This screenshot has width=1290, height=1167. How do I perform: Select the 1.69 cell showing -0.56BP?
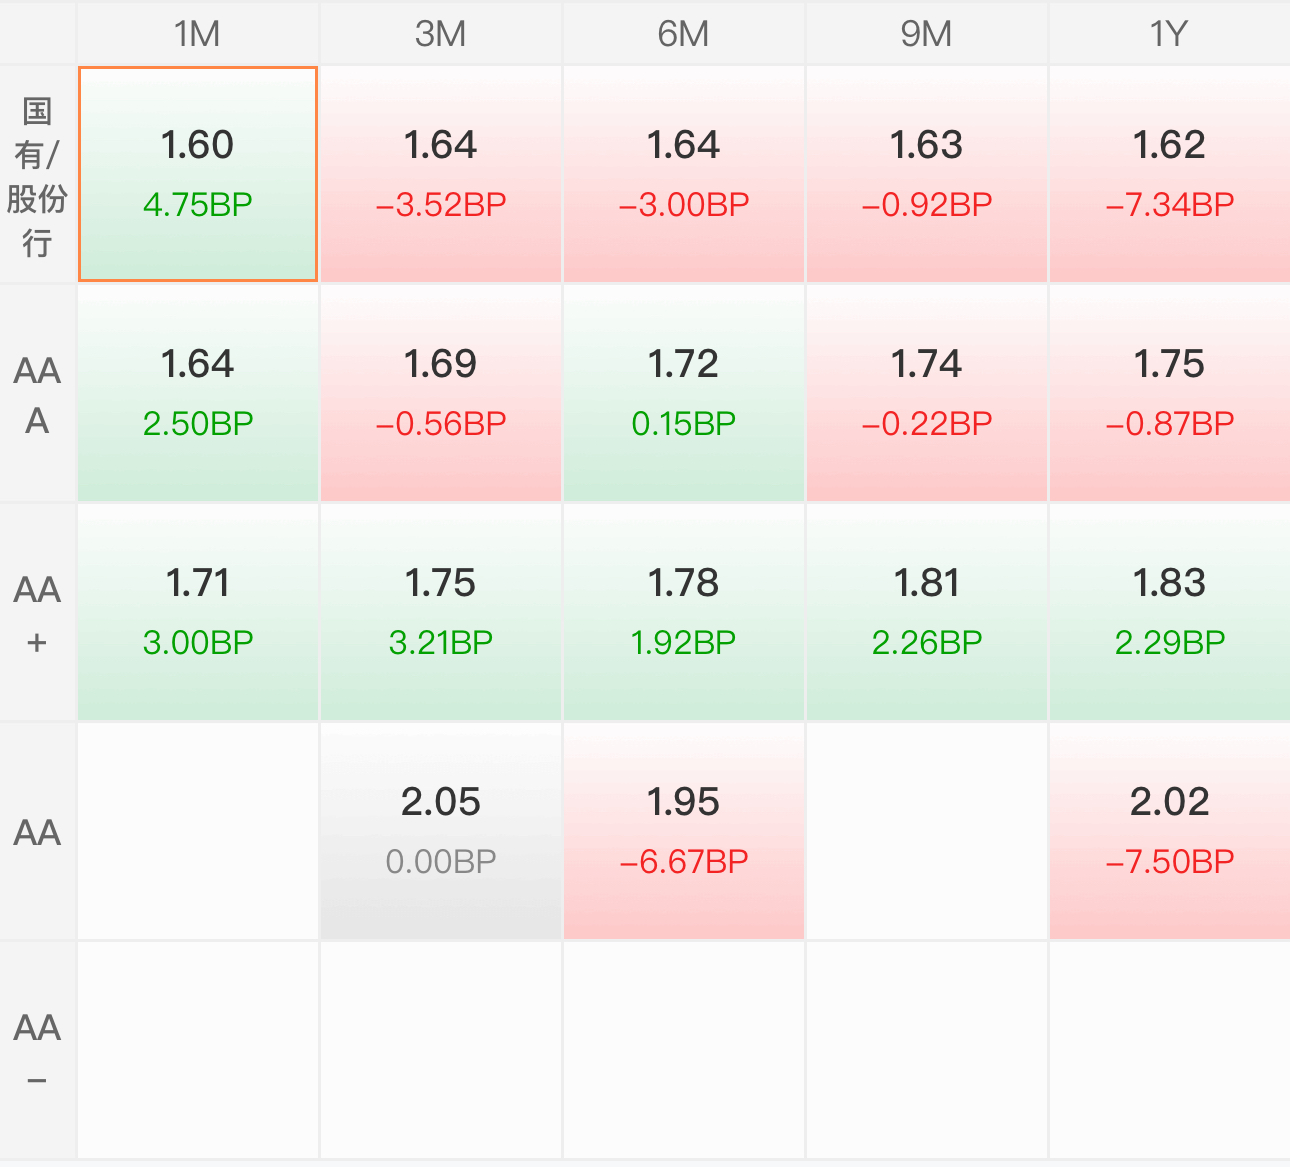441,394
